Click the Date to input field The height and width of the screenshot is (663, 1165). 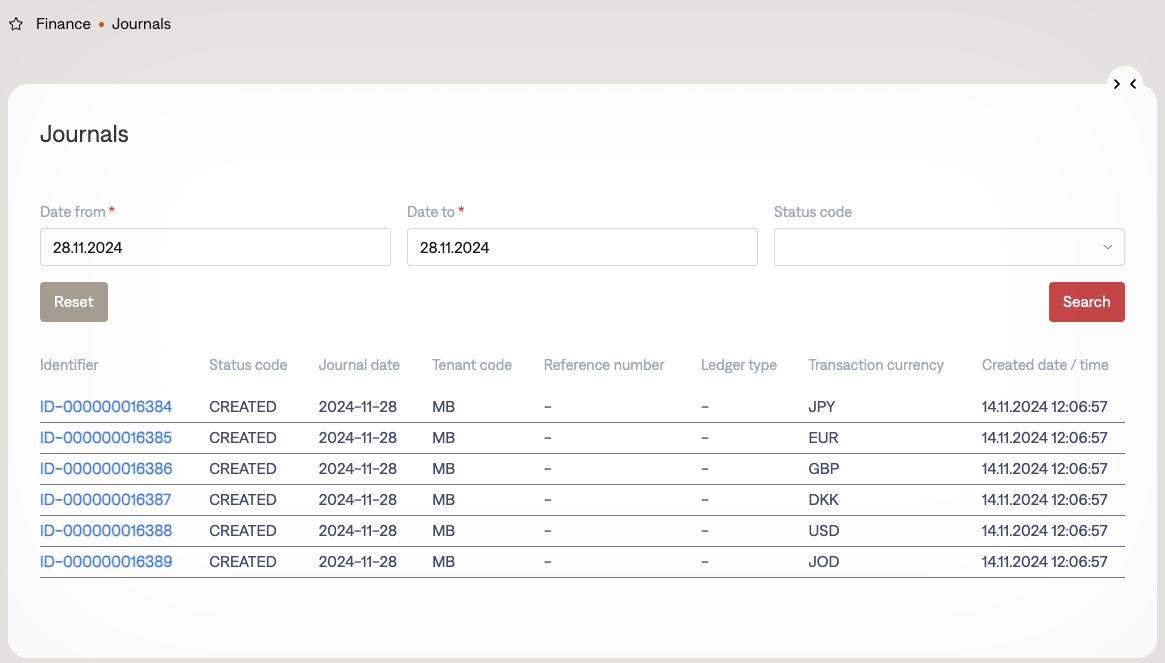click(581, 247)
